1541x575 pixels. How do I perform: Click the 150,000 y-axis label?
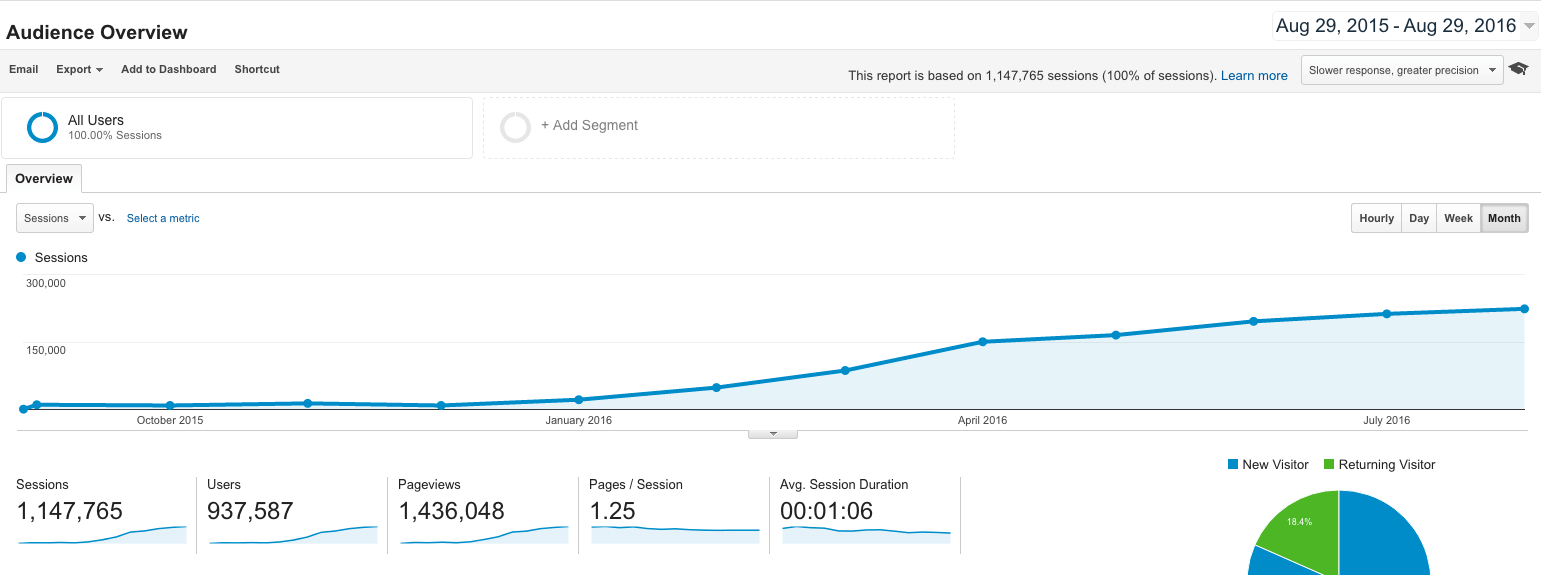click(x=44, y=350)
